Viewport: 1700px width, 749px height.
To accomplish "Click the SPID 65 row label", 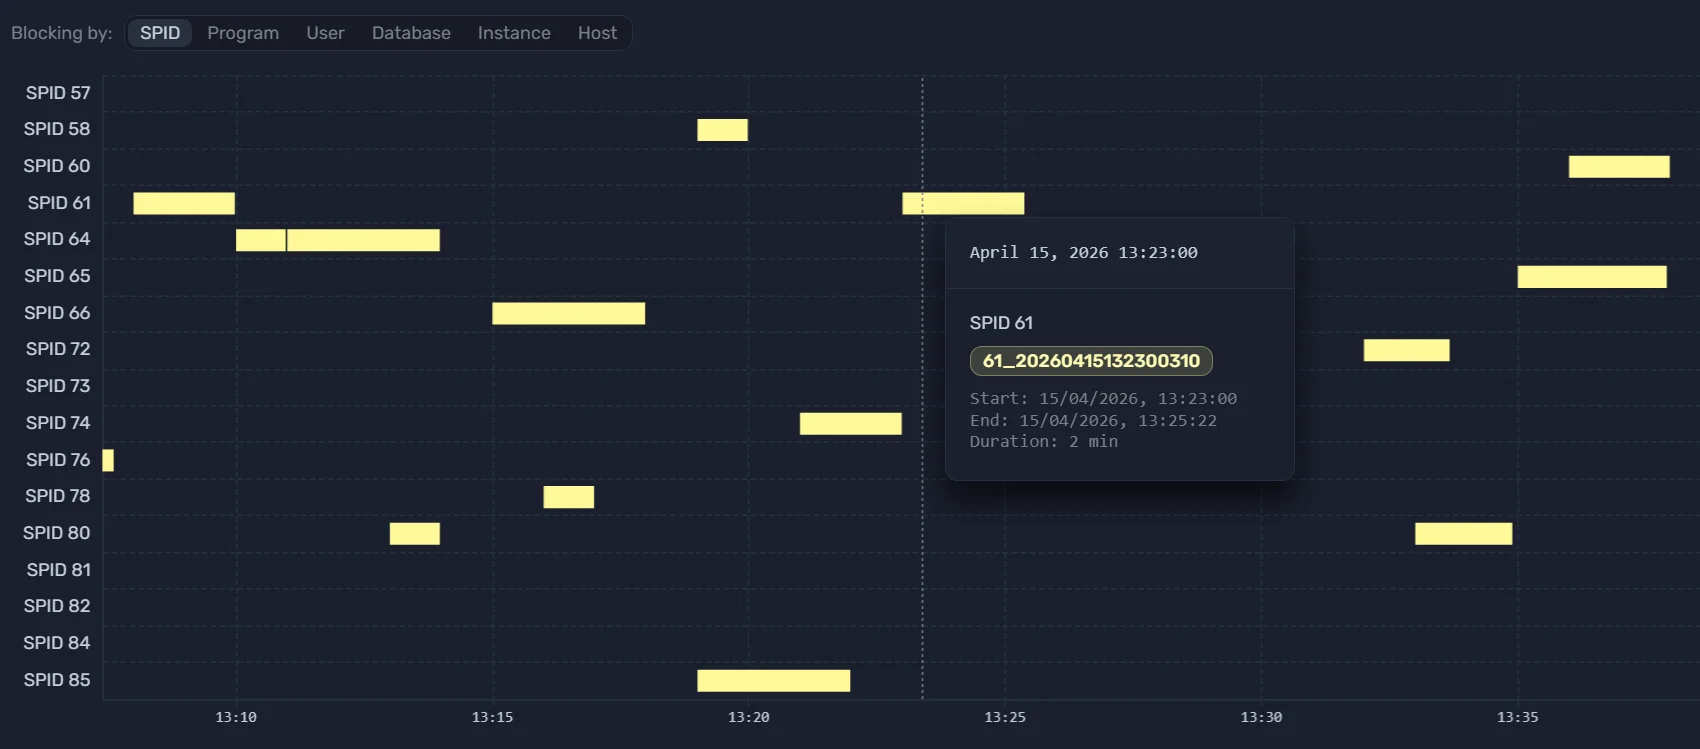I will 57,276.
